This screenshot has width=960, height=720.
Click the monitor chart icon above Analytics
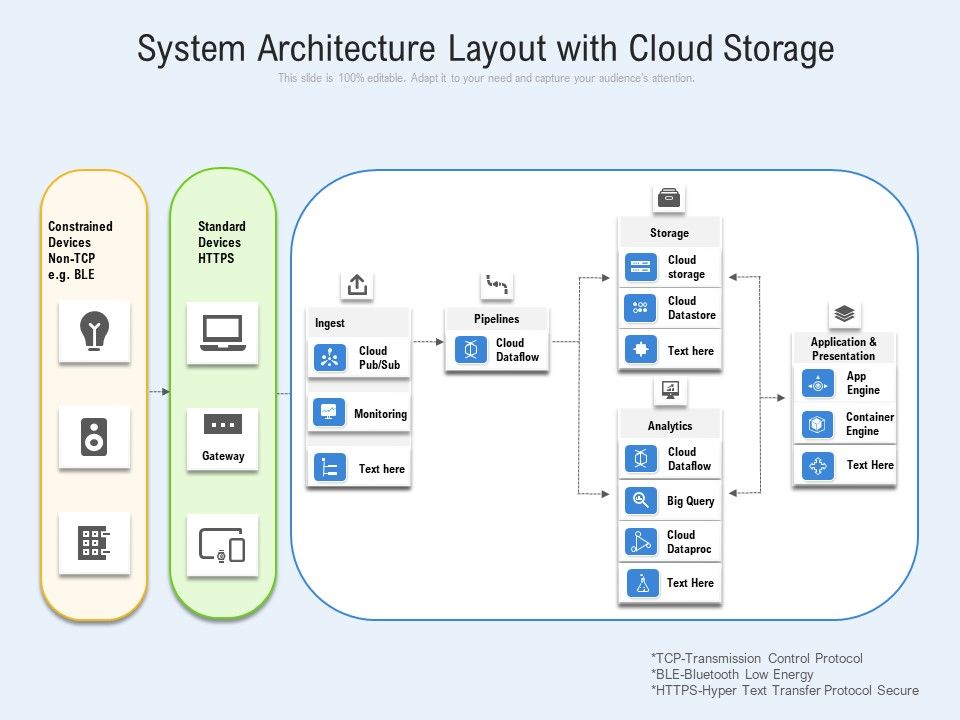pos(670,391)
